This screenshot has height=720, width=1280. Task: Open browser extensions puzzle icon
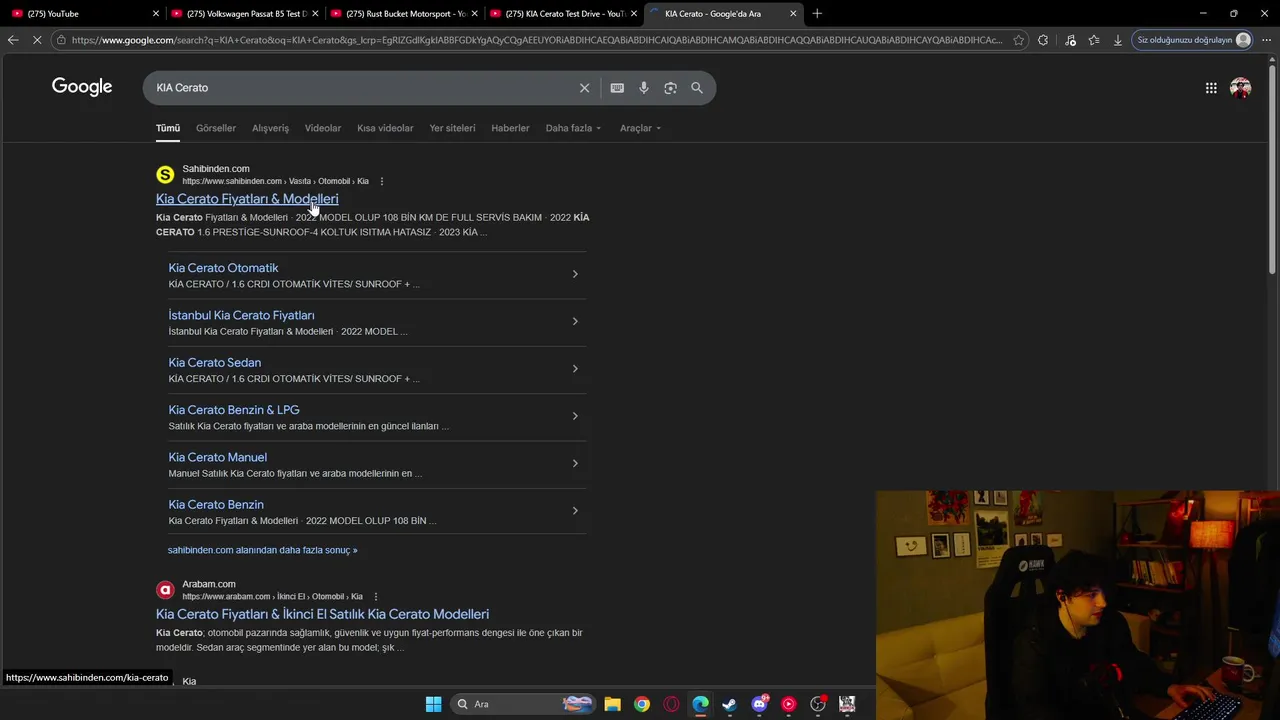(x=1043, y=40)
